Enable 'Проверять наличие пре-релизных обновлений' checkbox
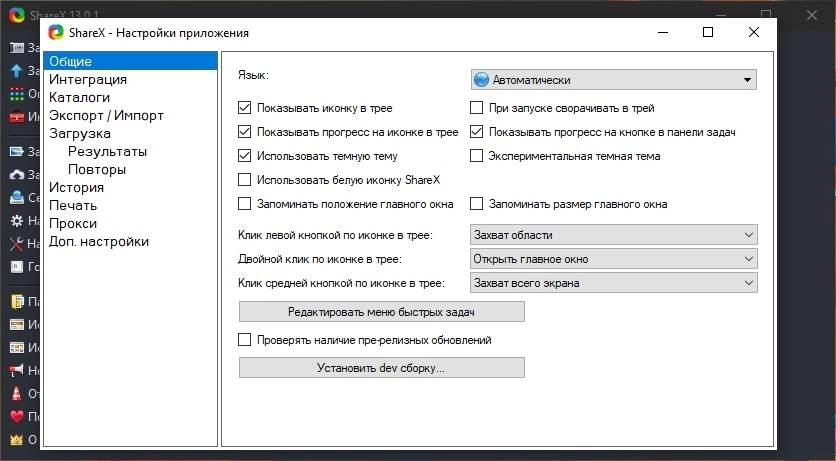 pos(244,339)
